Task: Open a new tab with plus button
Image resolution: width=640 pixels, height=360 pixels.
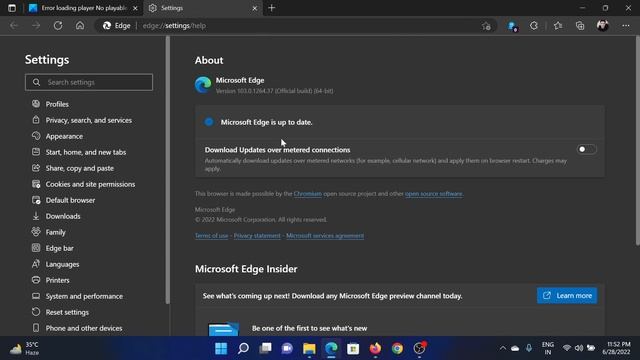Action: (272, 8)
